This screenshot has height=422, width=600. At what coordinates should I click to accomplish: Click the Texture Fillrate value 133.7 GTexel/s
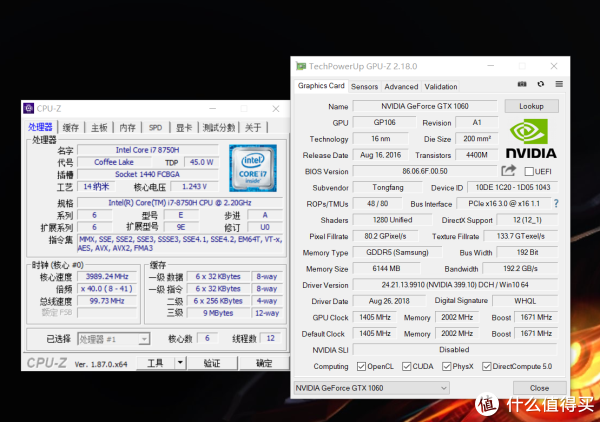click(521, 236)
